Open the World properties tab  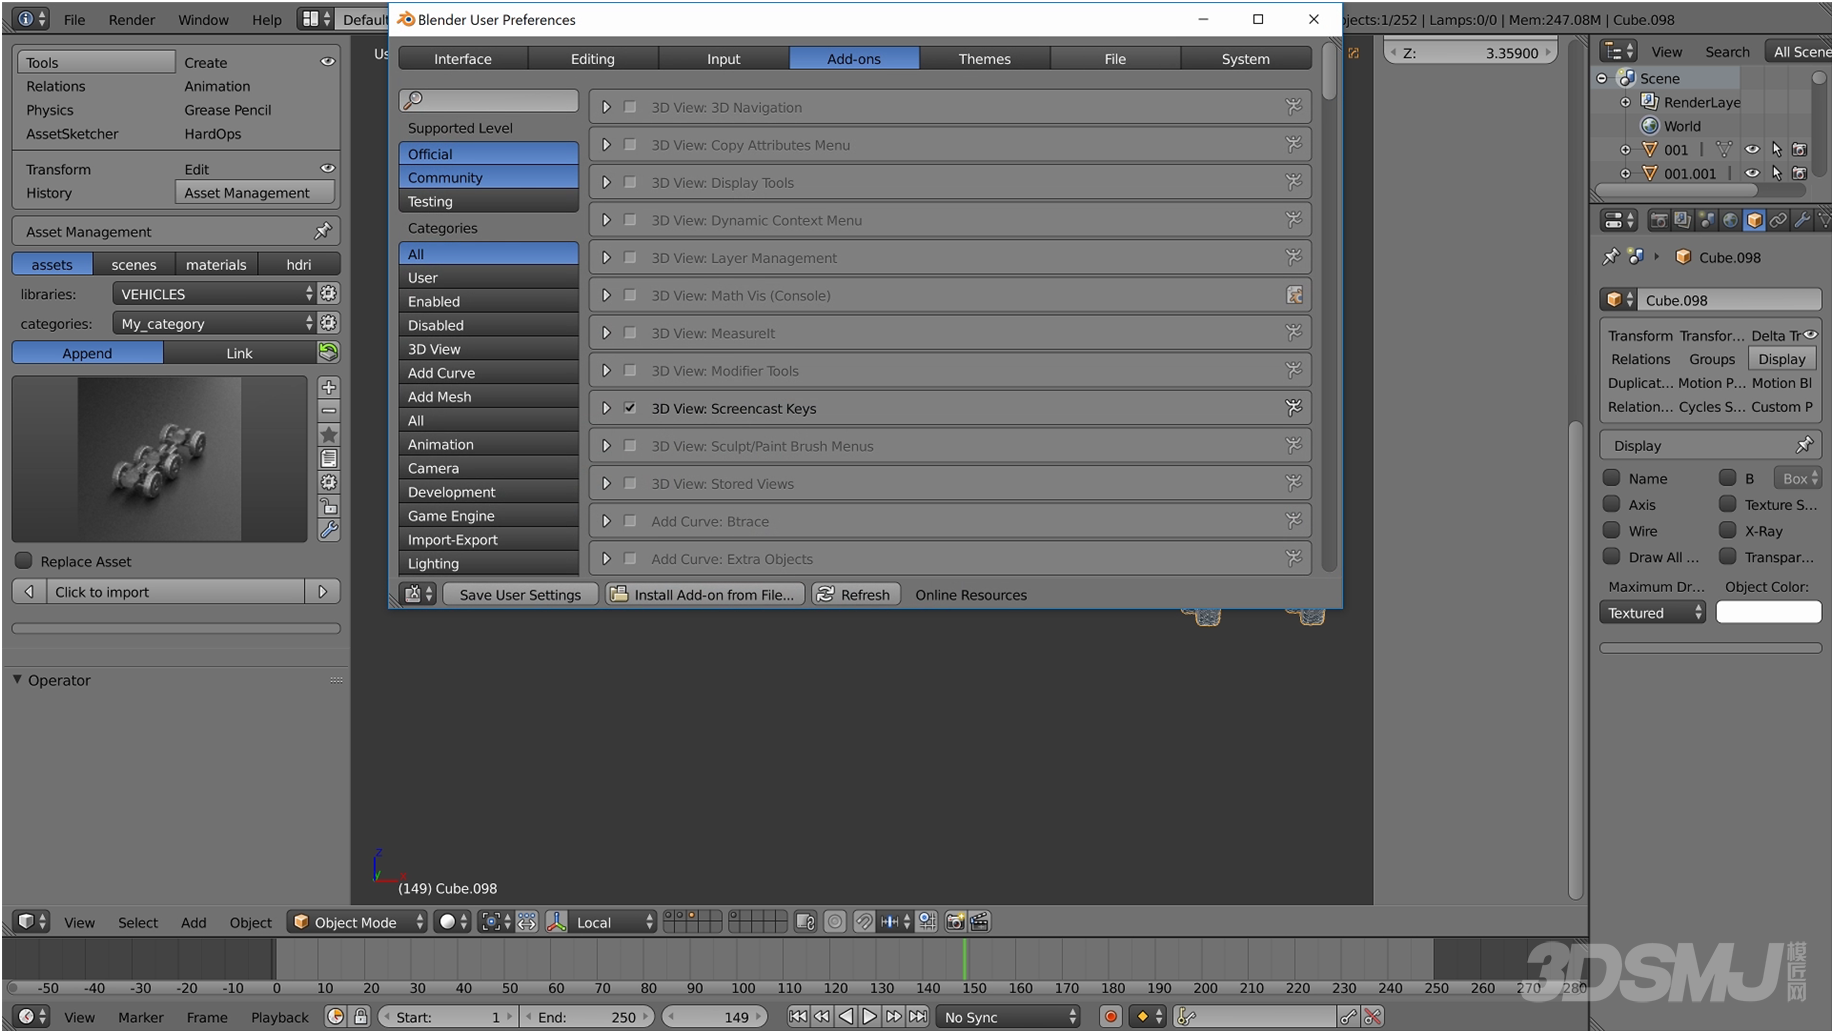(1730, 220)
